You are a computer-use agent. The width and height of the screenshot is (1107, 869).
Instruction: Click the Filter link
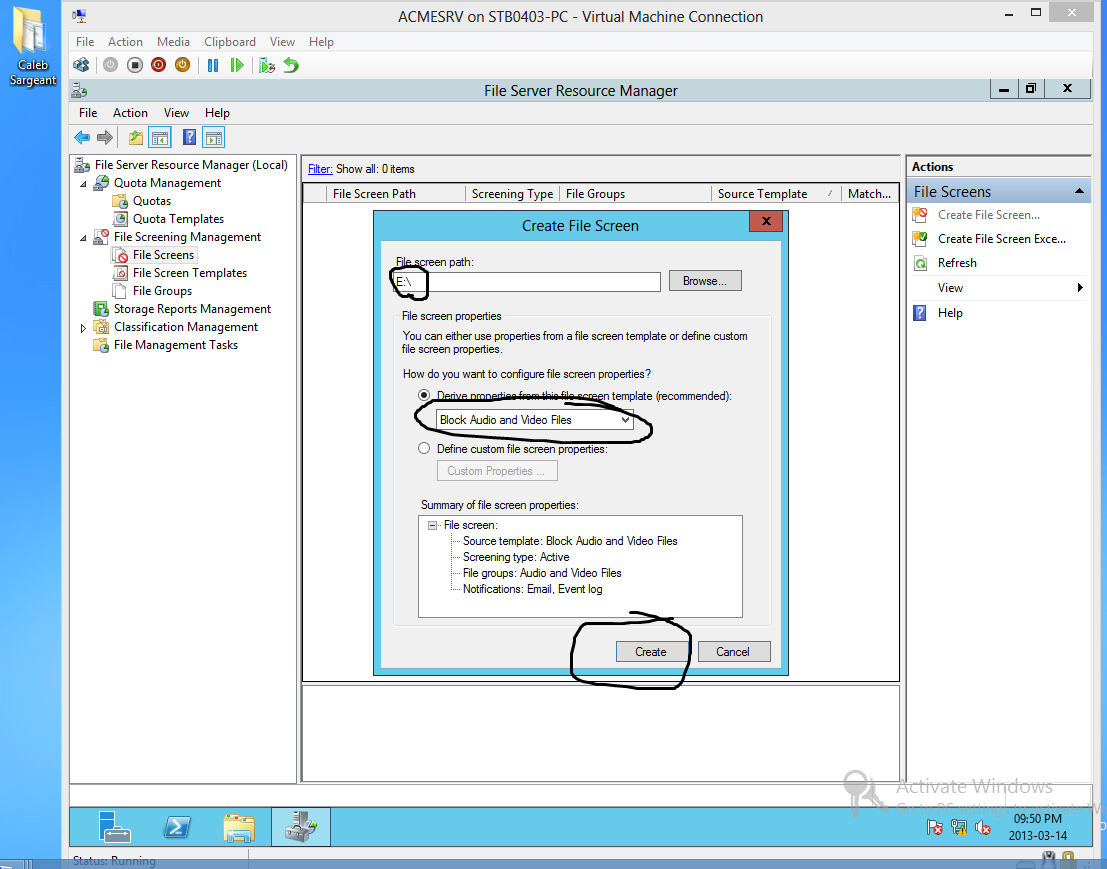pyautogui.click(x=320, y=169)
